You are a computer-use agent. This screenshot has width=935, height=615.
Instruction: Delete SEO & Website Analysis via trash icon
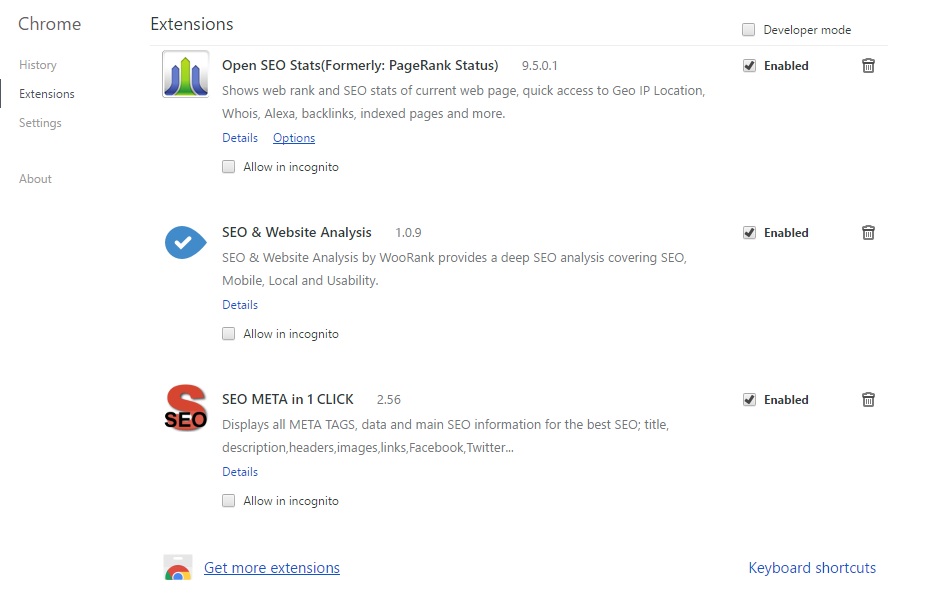pyautogui.click(x=868, y=233)
